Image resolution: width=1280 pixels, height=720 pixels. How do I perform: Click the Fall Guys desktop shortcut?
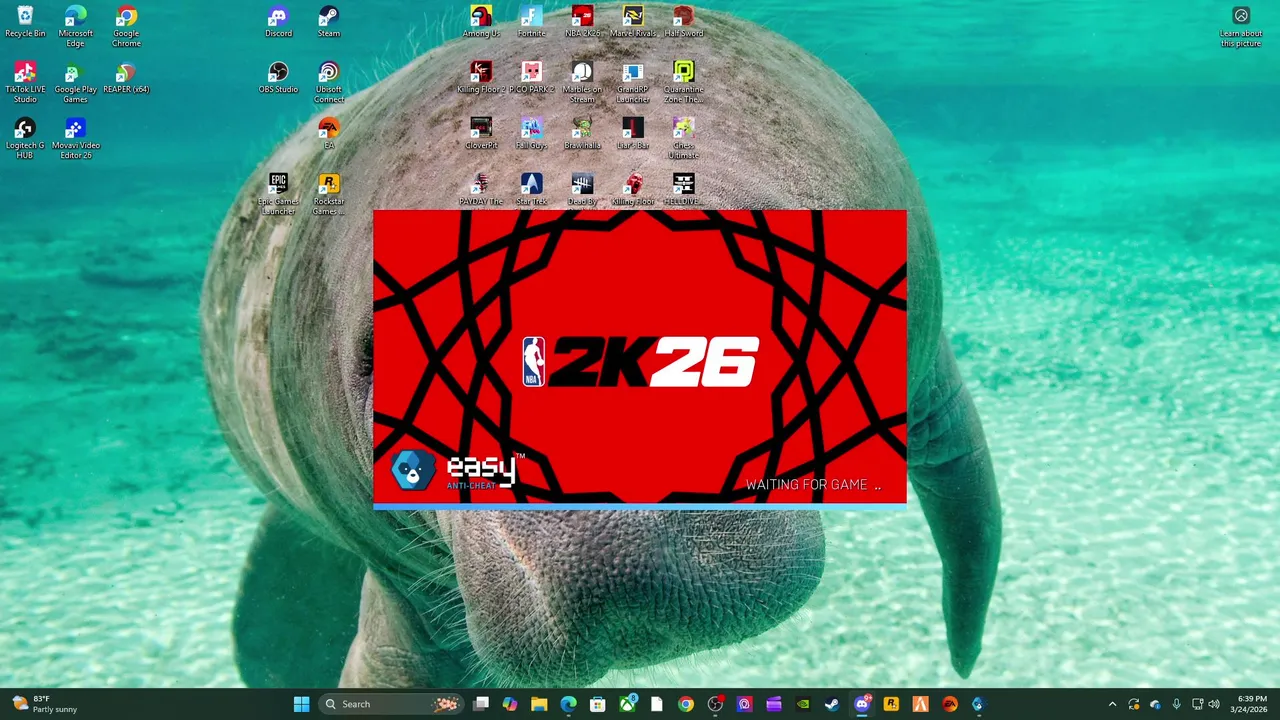532,134
